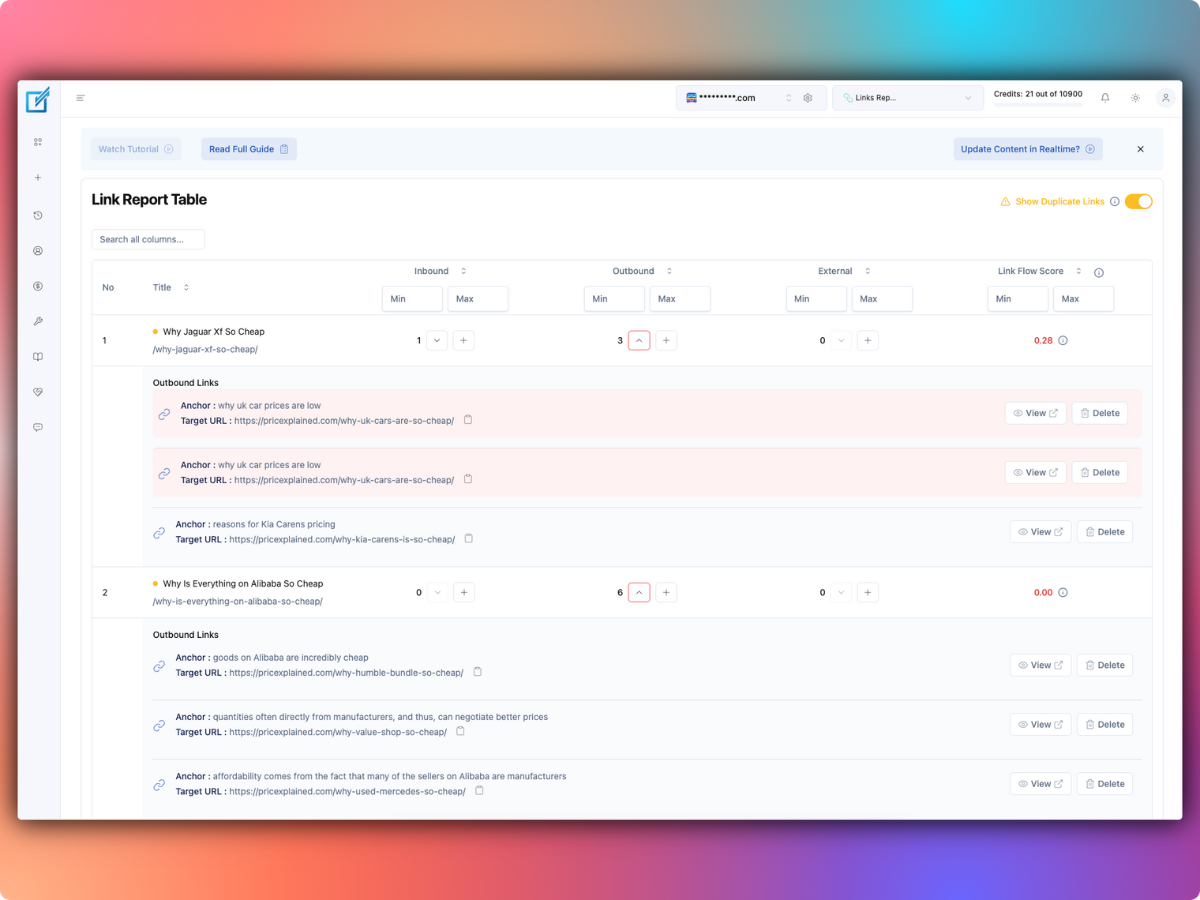
Task: Copy the why-used-mercedes-so-cheap target URL
Action: [x=480, y=790]
